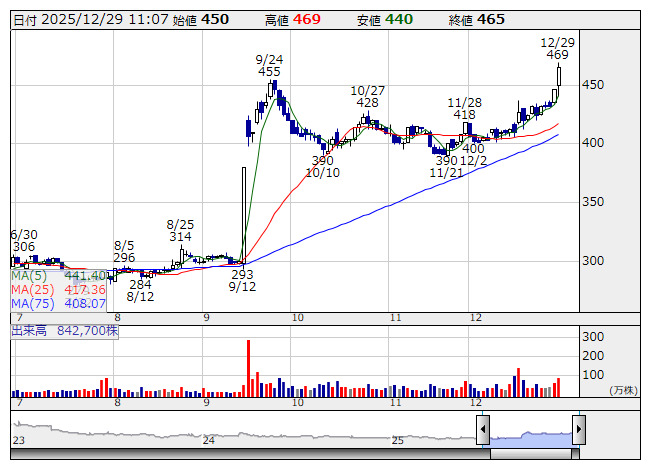Click year 24 in navigator timeline
This screenshot has height=470, width=653.
208,440
